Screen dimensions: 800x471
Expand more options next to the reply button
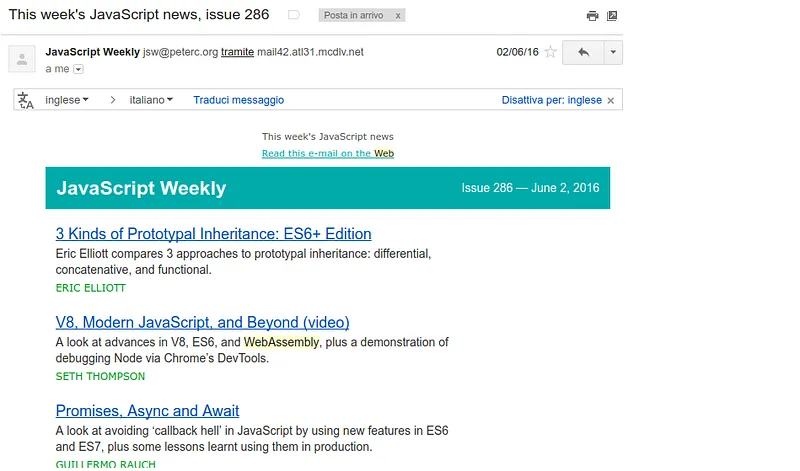pyautogui.click(x=613, y=52)
